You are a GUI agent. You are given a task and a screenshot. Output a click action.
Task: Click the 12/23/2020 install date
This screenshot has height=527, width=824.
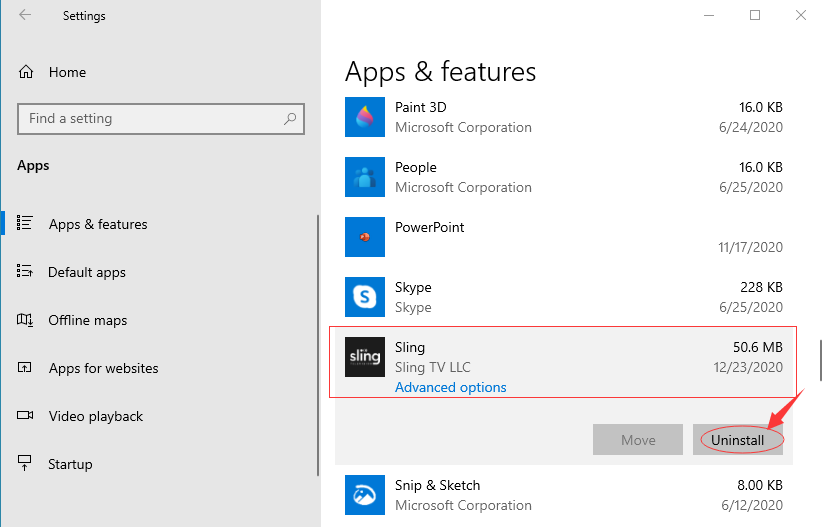point(748,367)
